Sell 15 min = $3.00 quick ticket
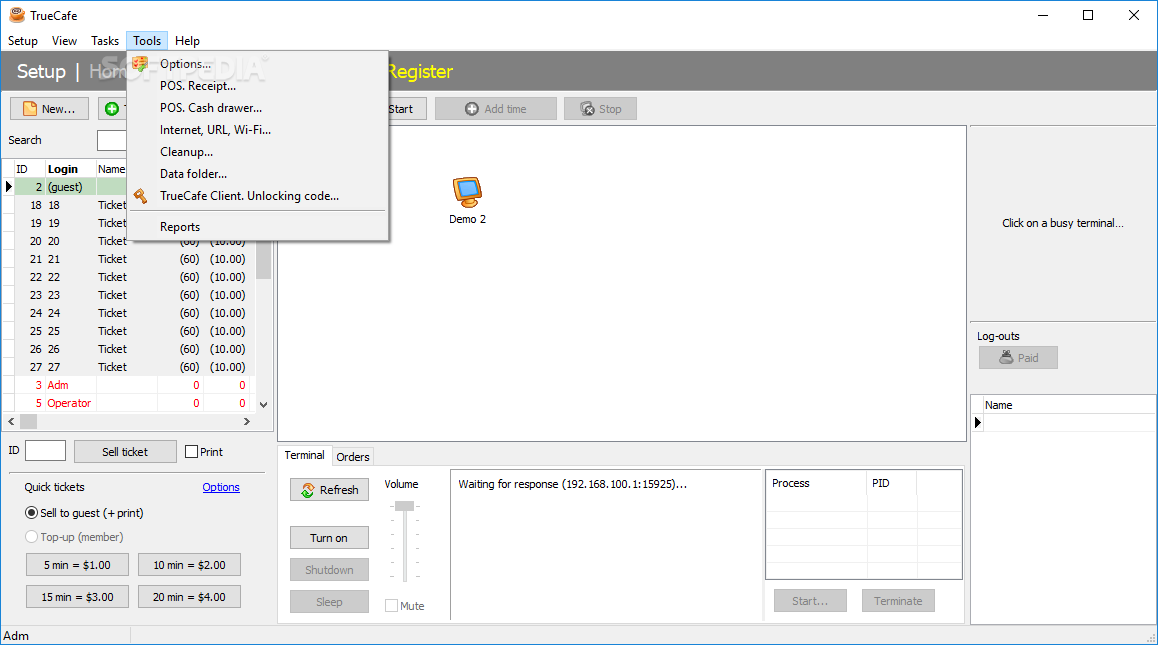This screenshot has width=1158, height=645. [77, 596]
